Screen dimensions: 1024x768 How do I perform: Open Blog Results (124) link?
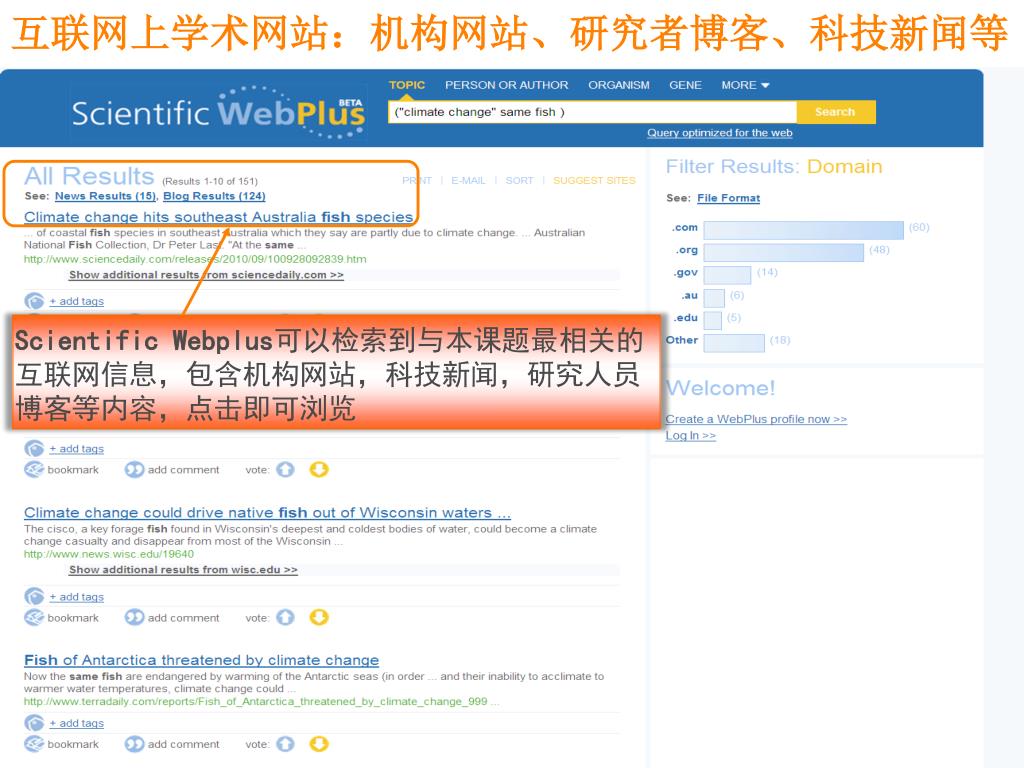pos(214,196)
